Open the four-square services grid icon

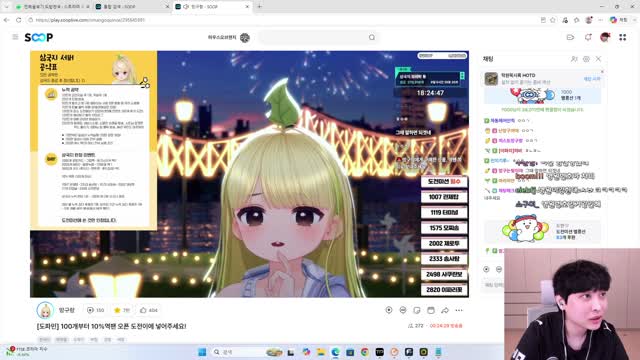click(622, 38)
